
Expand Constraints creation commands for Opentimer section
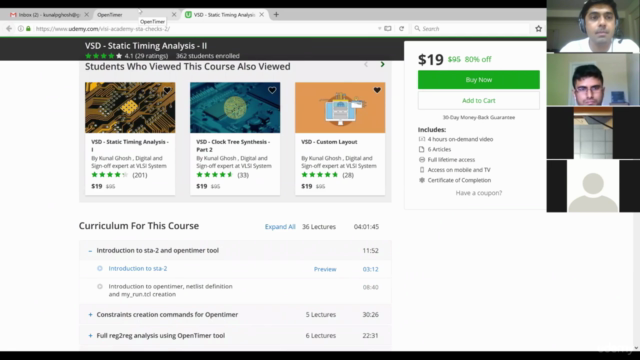pyautogui.click(x=90, y=315)
